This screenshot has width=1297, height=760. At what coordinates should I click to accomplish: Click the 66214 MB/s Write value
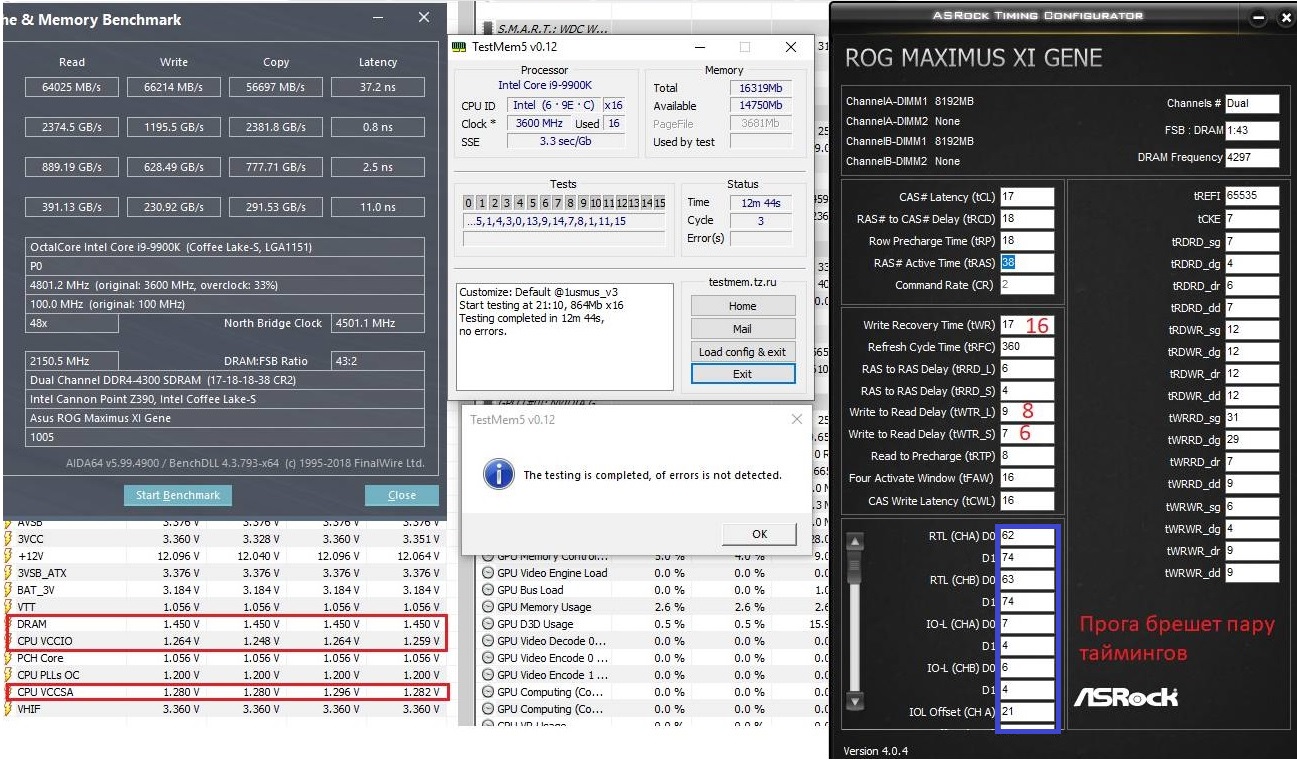pyautogui.click(x=174, y=87)
